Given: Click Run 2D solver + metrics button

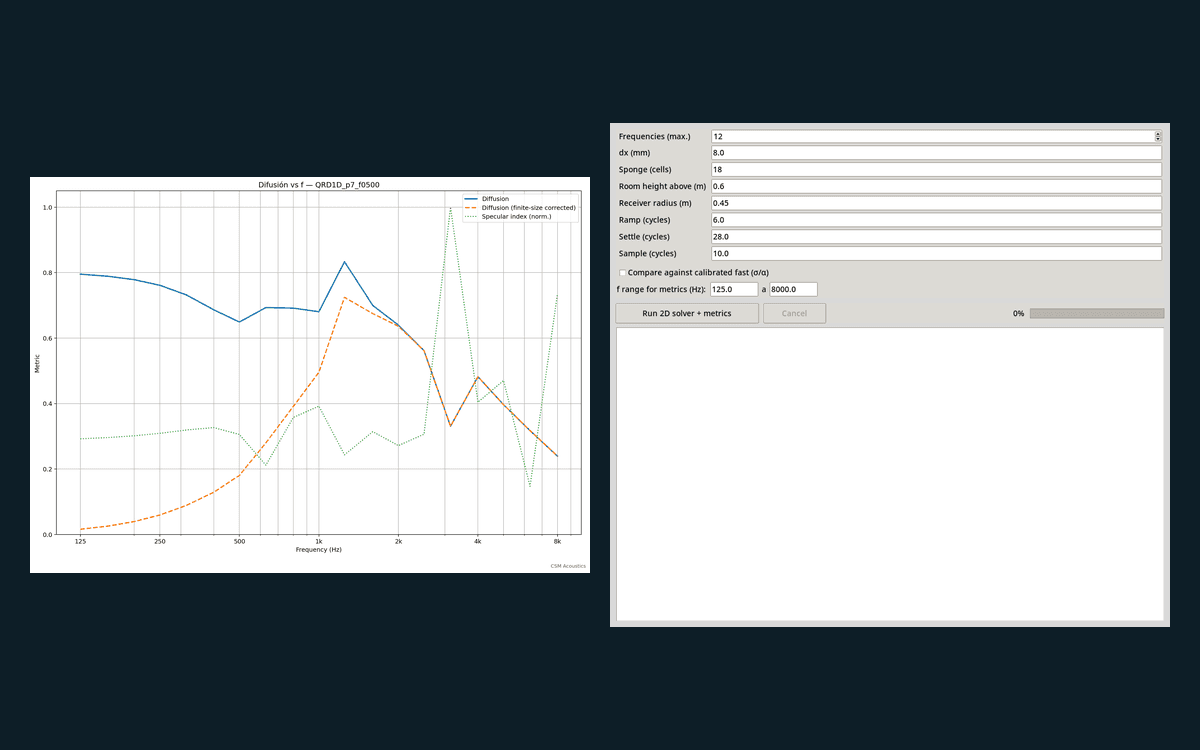Looking at the screenshot, I should tap(686, 313).
